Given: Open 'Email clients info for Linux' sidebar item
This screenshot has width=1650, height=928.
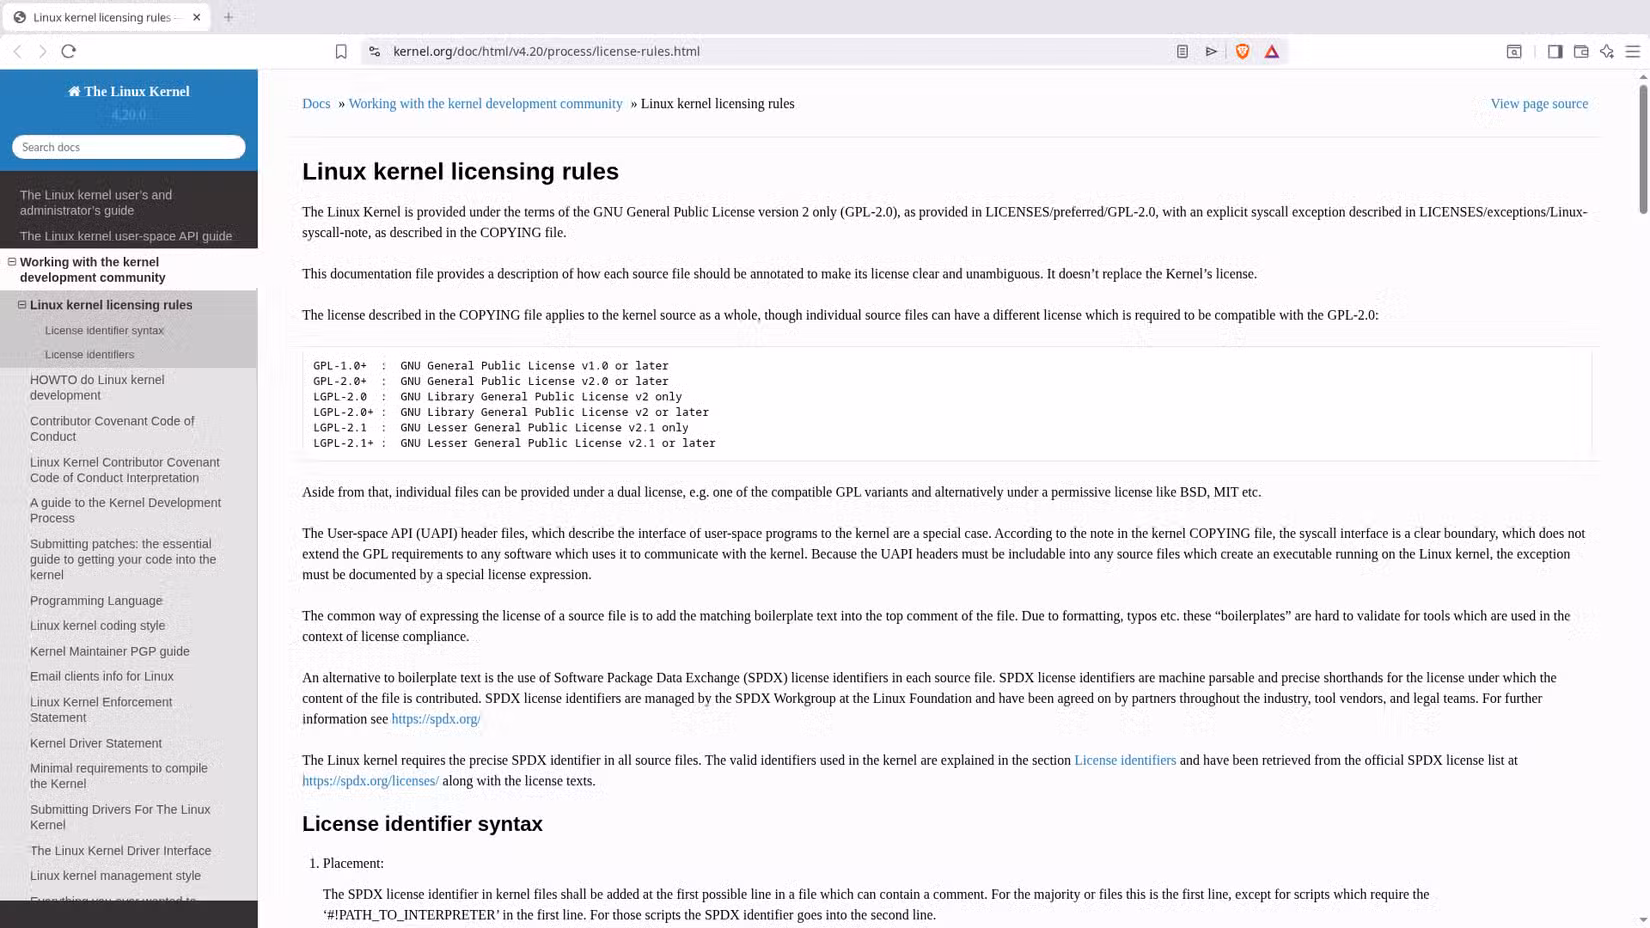Looking at the screenshot, I should (101, 677).
